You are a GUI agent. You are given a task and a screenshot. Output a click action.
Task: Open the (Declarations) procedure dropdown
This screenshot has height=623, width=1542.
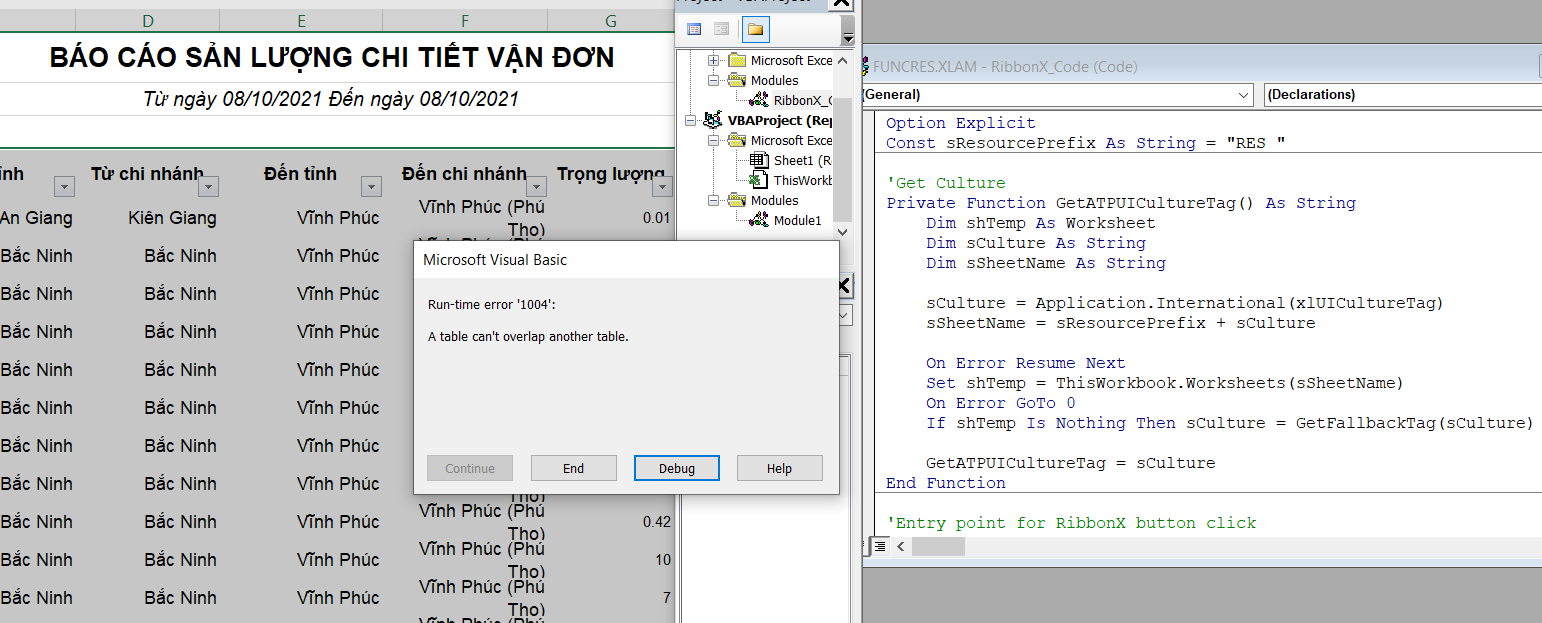coord(1403,95)
